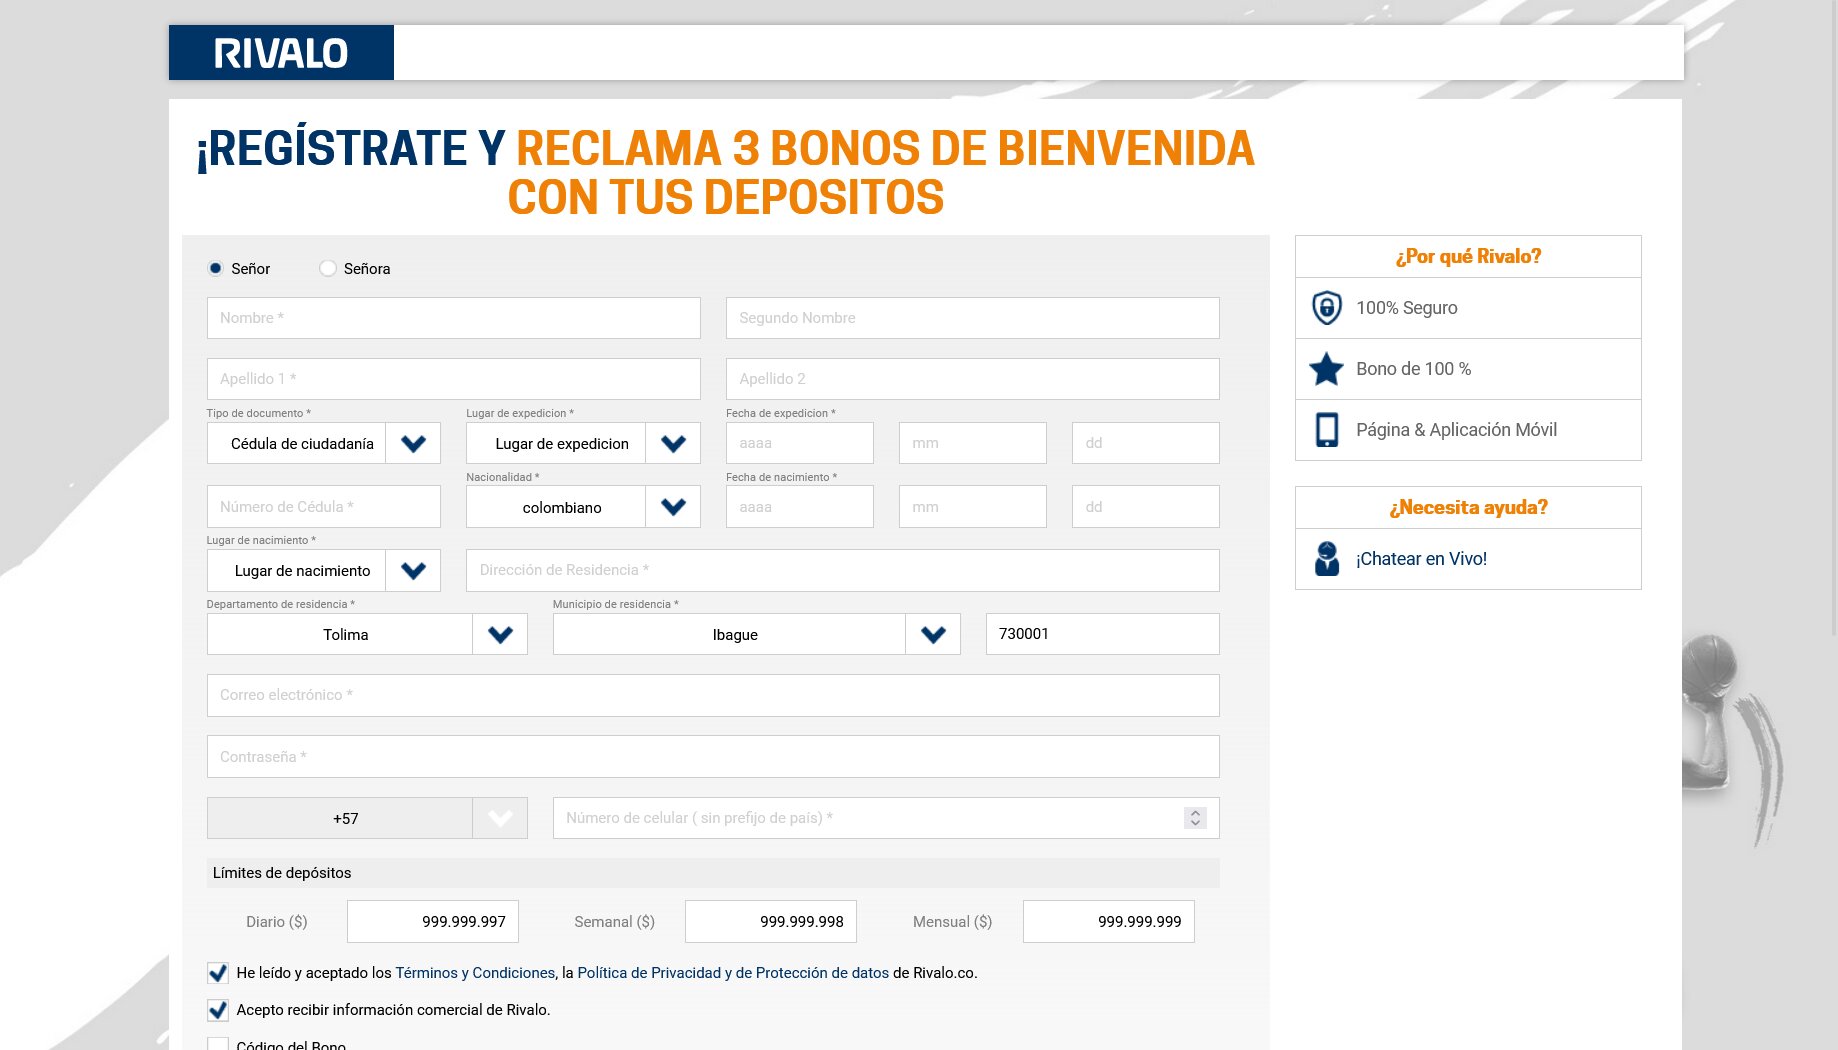1838x1050 pixels.
Task: Open the Lugar de expedicion dropdown
Action: pyautogui.click(x=583, y=443)
